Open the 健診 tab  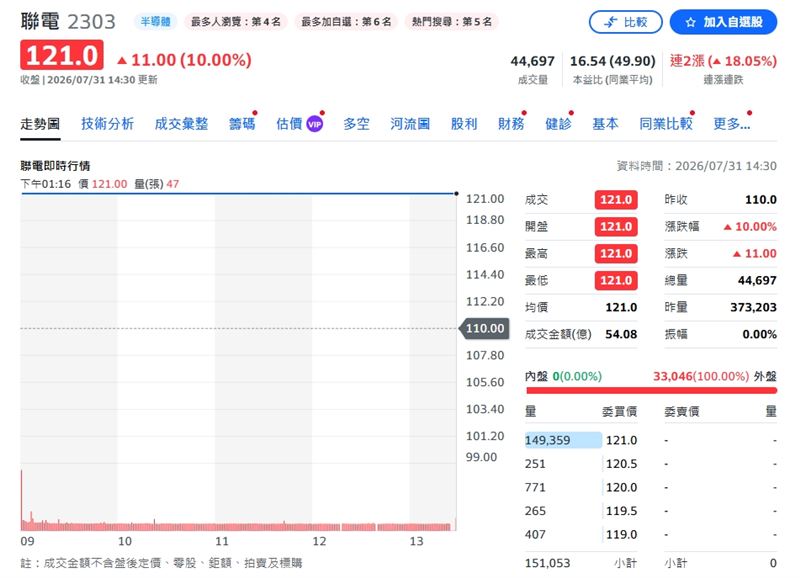click(558, 124)
